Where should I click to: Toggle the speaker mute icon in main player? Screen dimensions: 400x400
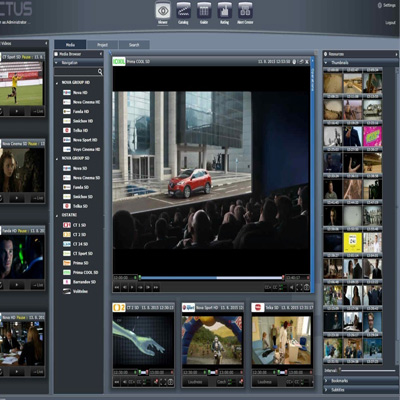[292, 287]
